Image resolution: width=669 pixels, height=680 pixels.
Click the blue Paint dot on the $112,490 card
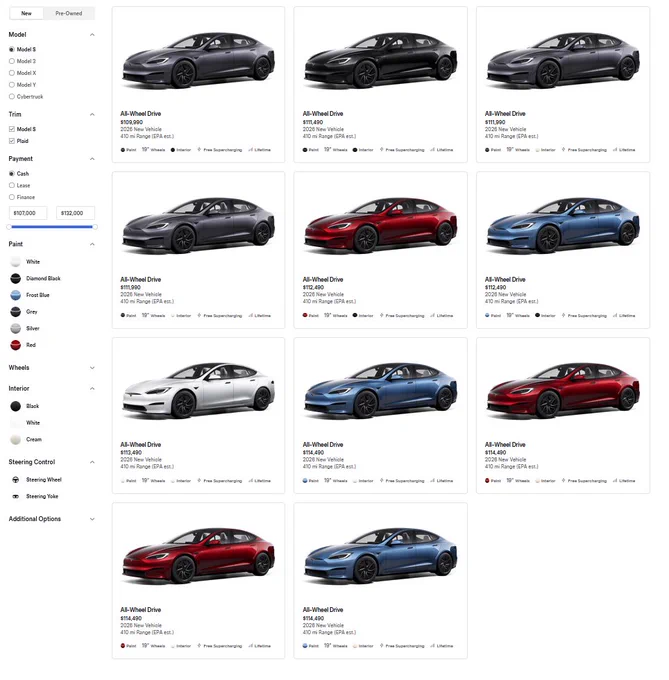tap(487, 315)
